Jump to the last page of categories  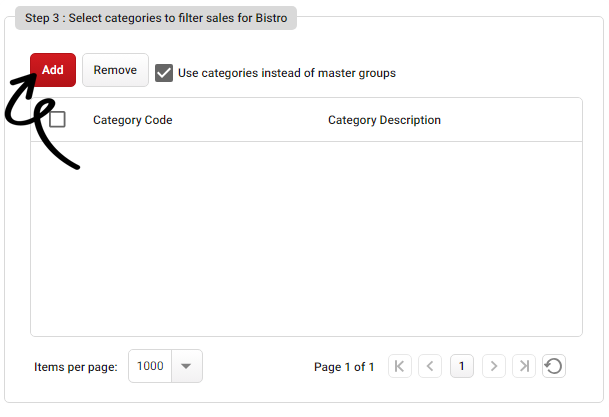(x=523, y=367)
